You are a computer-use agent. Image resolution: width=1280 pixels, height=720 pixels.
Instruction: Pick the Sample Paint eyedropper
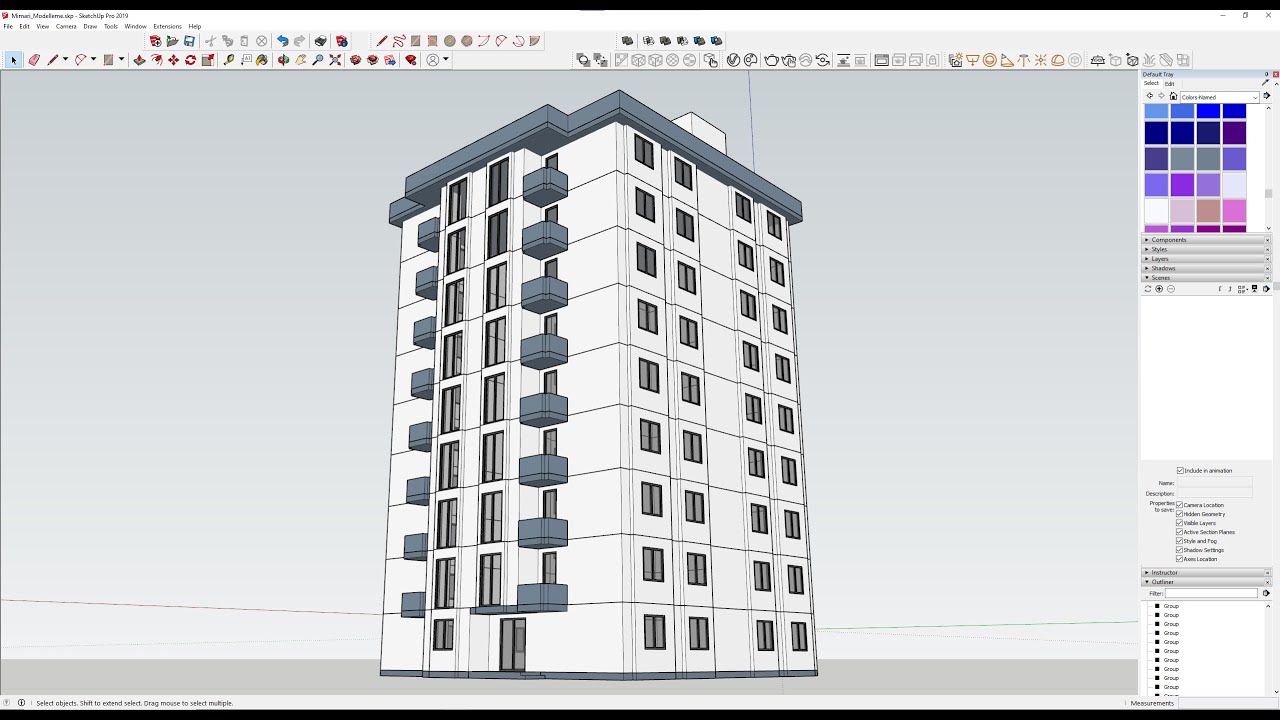pos(1265,83)
